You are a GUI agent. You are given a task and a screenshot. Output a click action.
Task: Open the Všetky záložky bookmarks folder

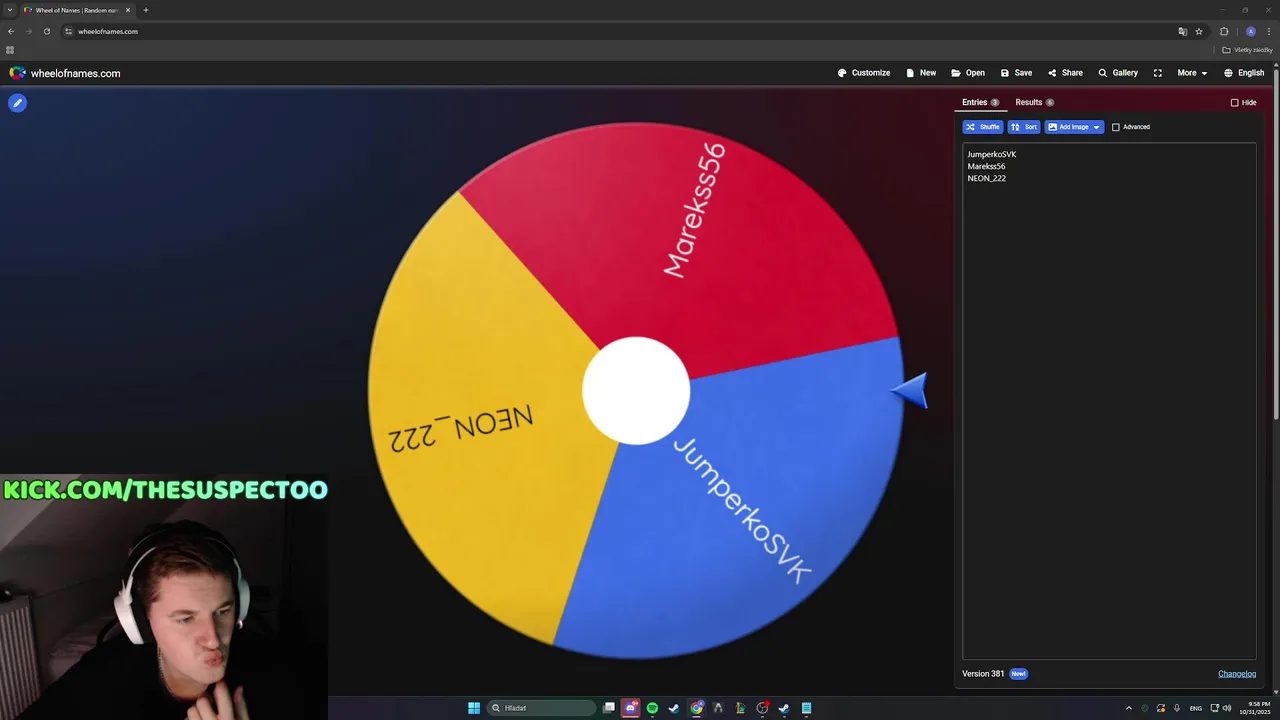1247,50
